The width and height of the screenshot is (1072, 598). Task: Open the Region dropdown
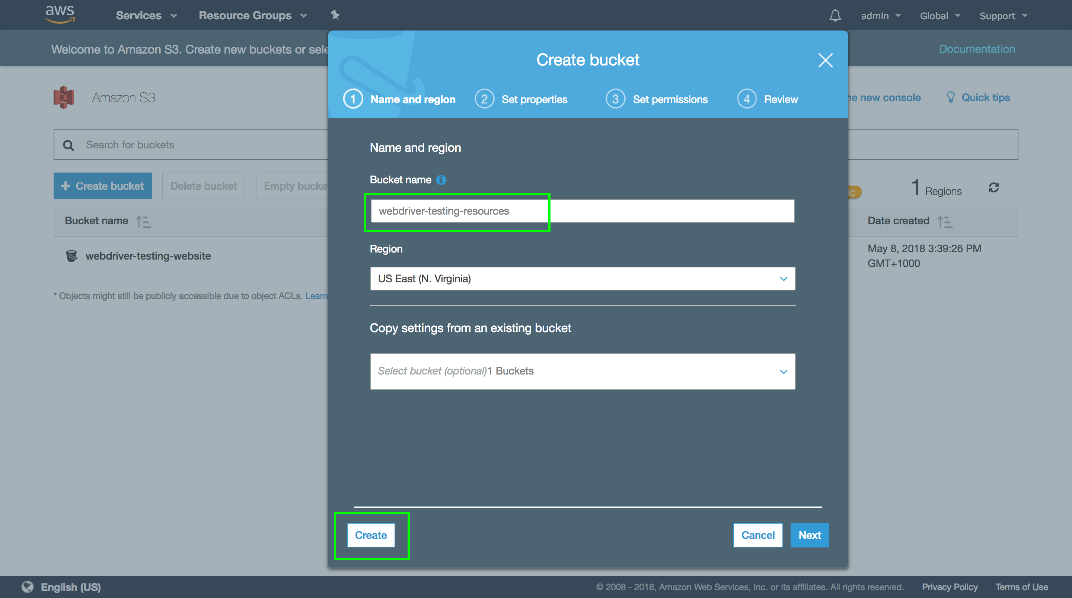(x=582, y=279)
